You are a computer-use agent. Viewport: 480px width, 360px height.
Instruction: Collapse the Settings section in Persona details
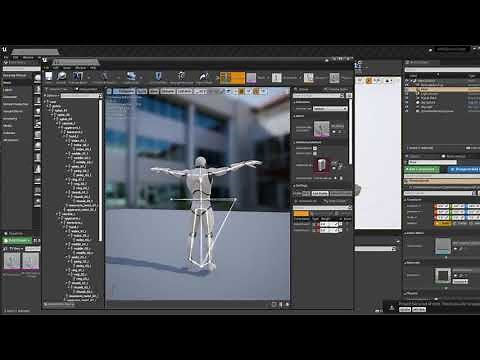(294, 186)
